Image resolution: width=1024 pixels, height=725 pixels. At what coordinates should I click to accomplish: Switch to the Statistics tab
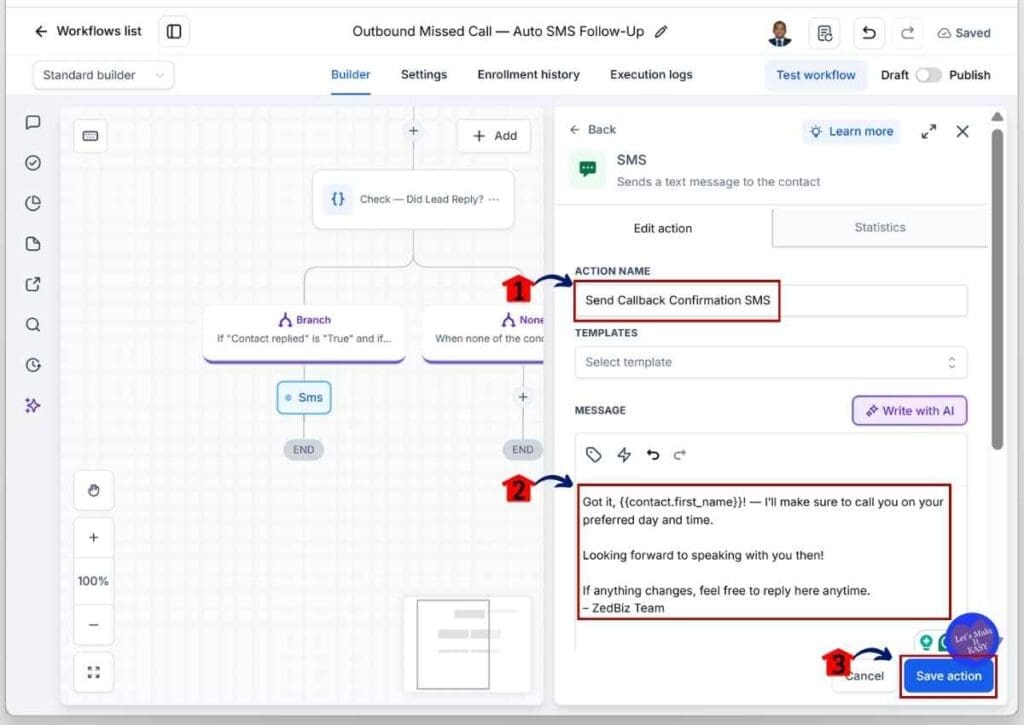pyautogui.click(x=880, y=227)
